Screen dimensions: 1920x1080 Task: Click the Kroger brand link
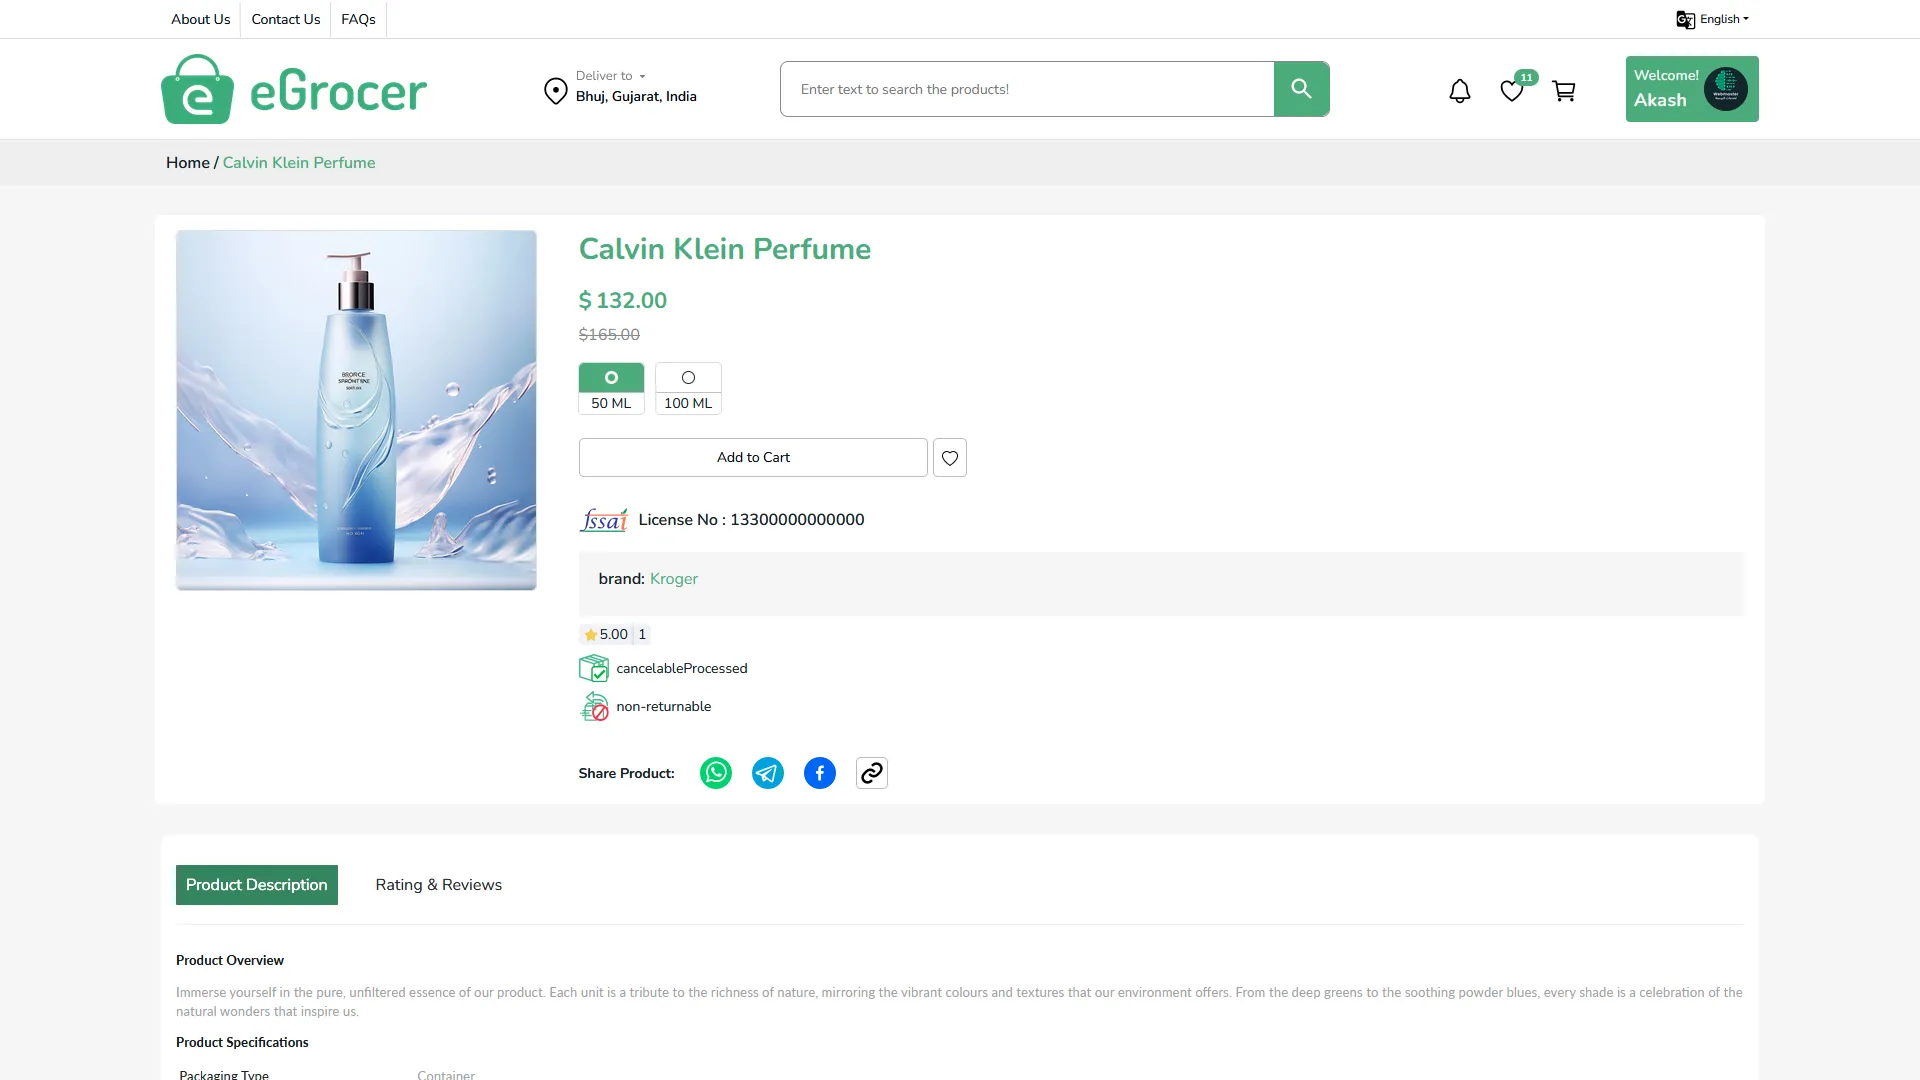[x=674, y=579]
